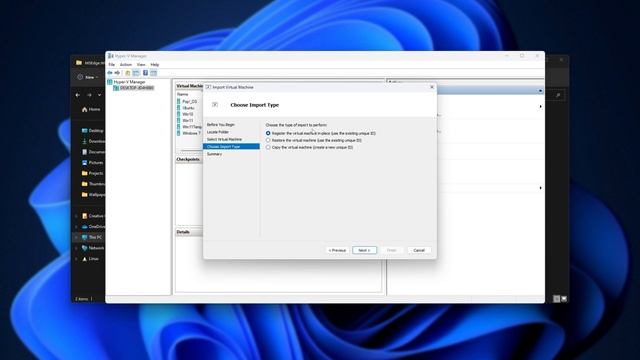Image resolution: width=640 pixels, height=360 pixels.
Task: Click the Linux penguin icon in sidebar
Action: click(x=84, y=259)
